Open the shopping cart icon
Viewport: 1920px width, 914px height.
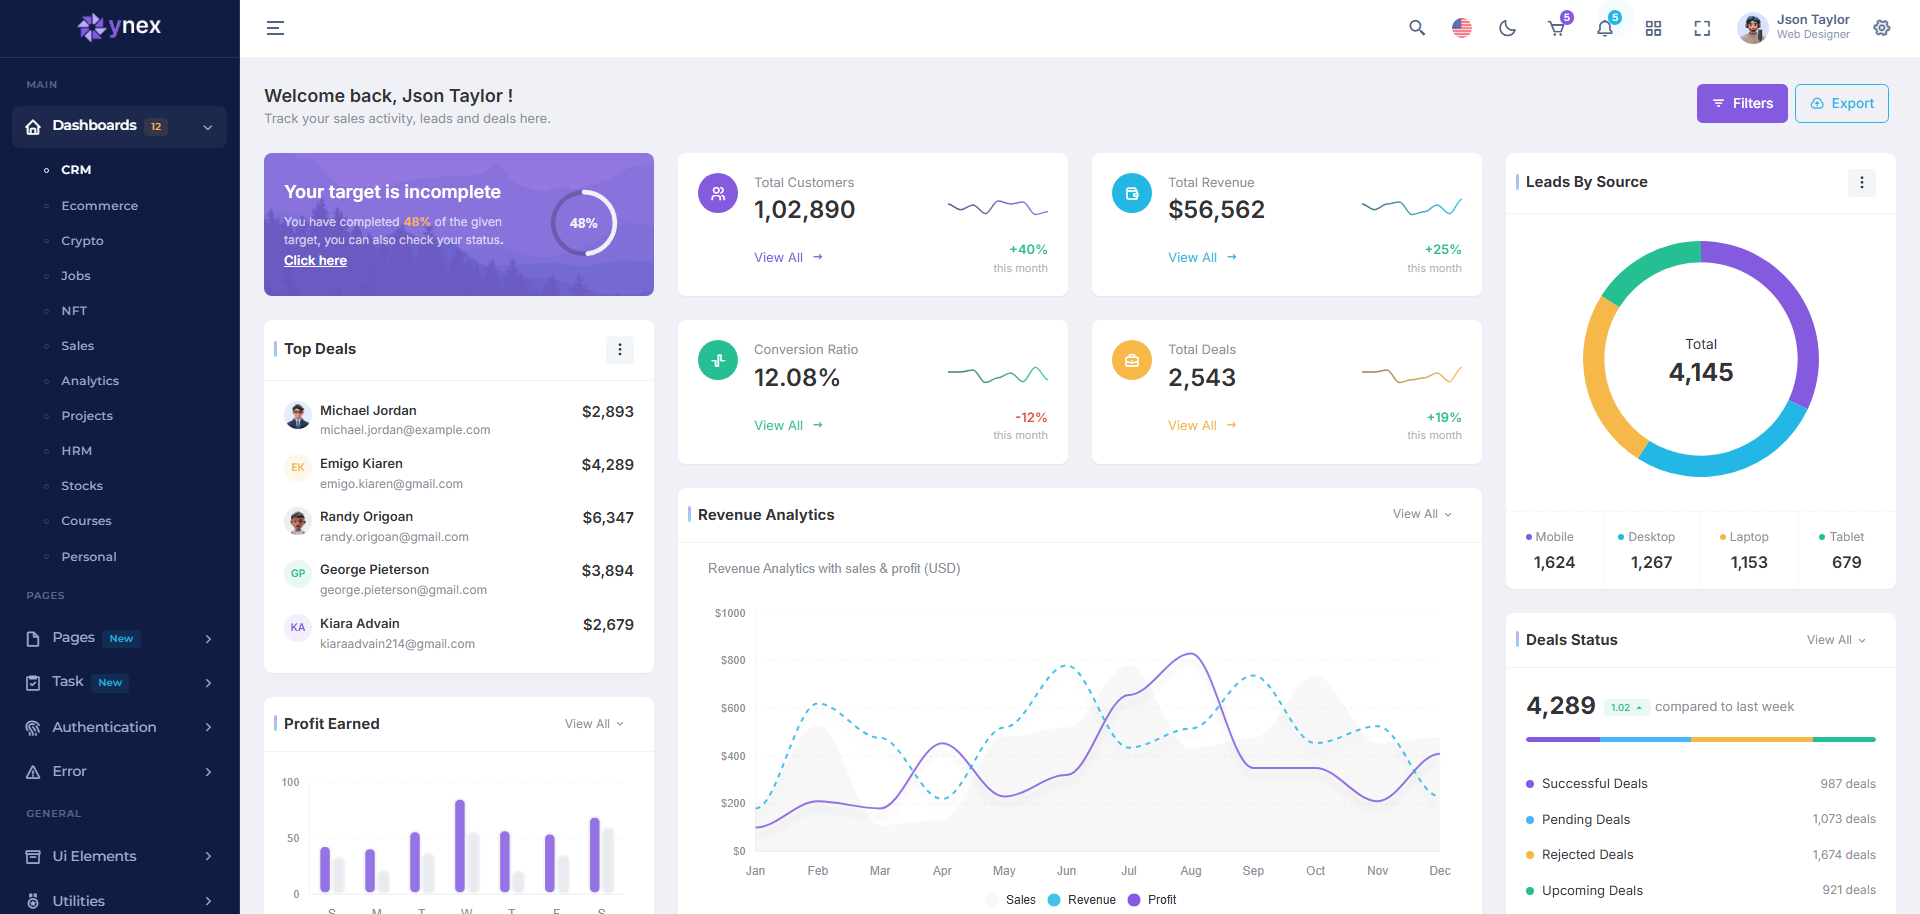point(1557,28)
